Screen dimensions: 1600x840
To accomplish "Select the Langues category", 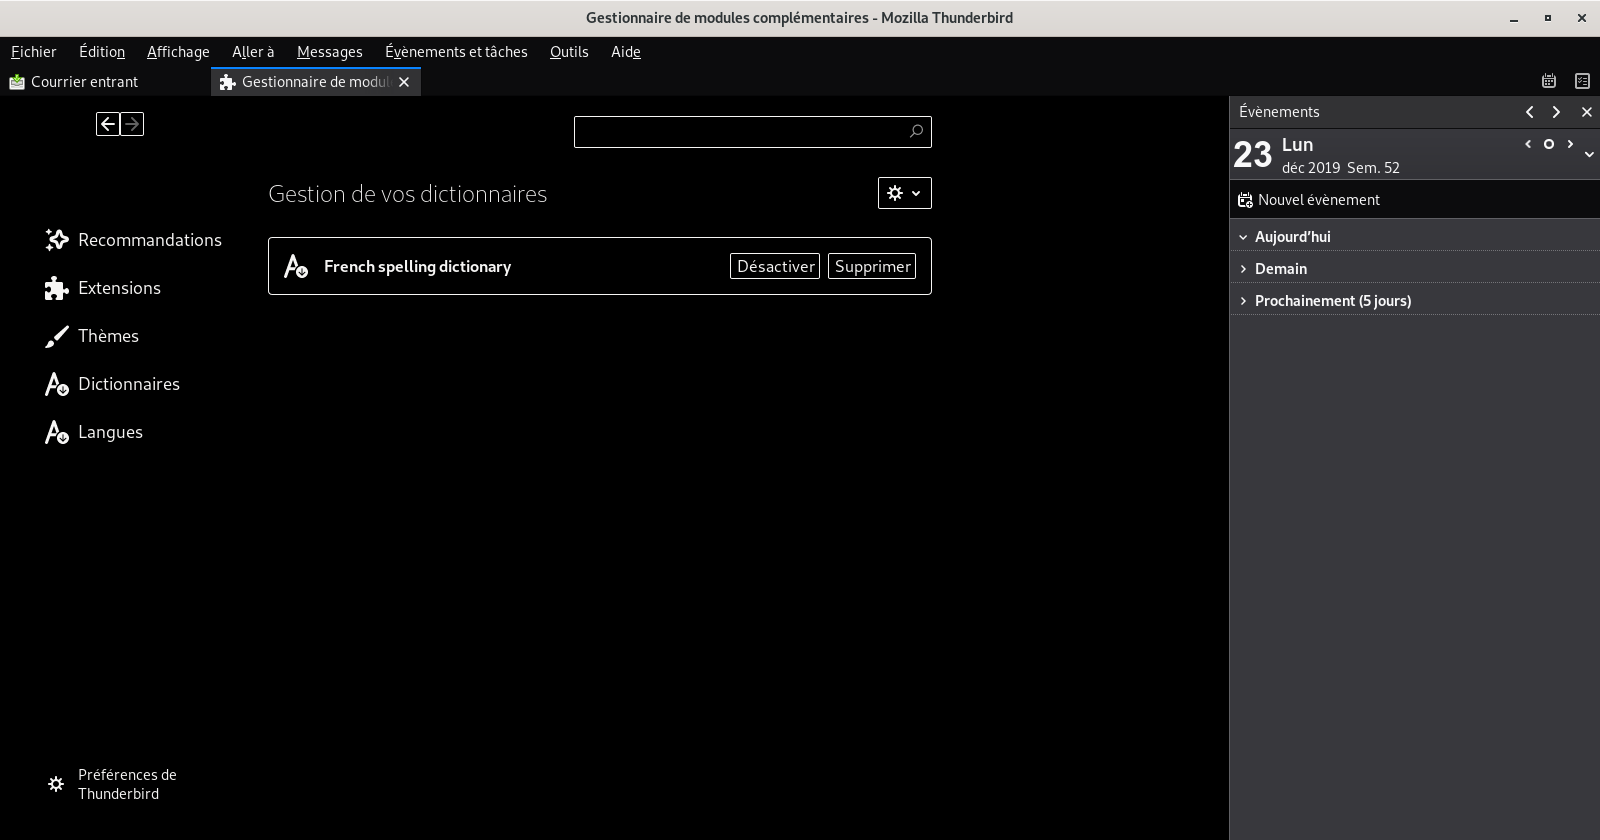I will 94,432.
